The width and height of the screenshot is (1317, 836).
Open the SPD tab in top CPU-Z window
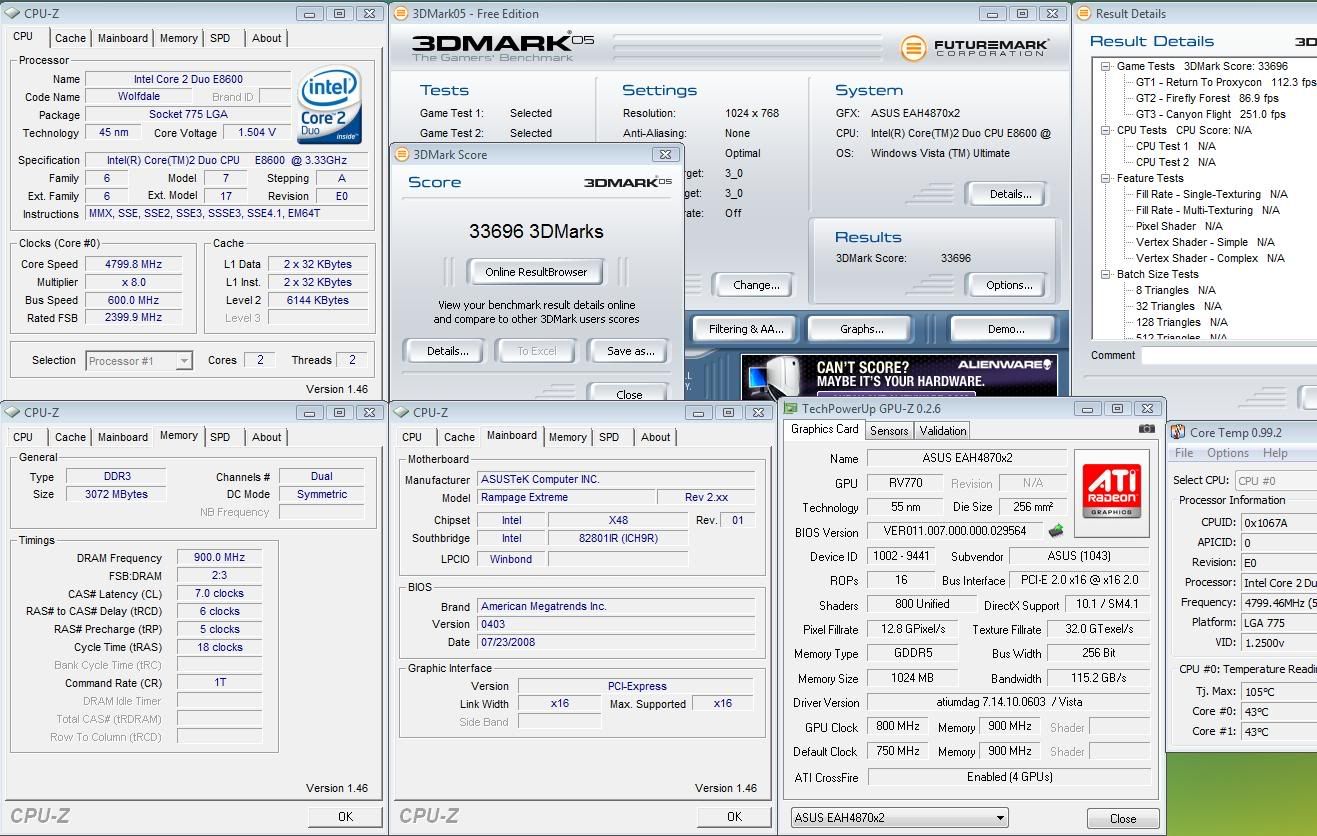pos(220,38)
